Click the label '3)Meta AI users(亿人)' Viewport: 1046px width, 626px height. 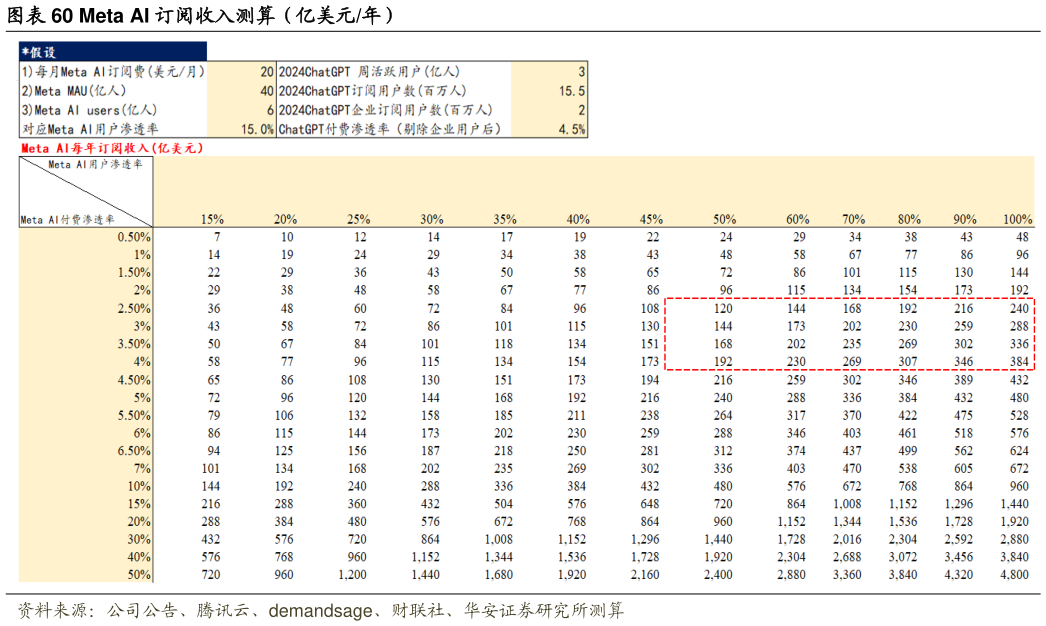tap(89, 110)
